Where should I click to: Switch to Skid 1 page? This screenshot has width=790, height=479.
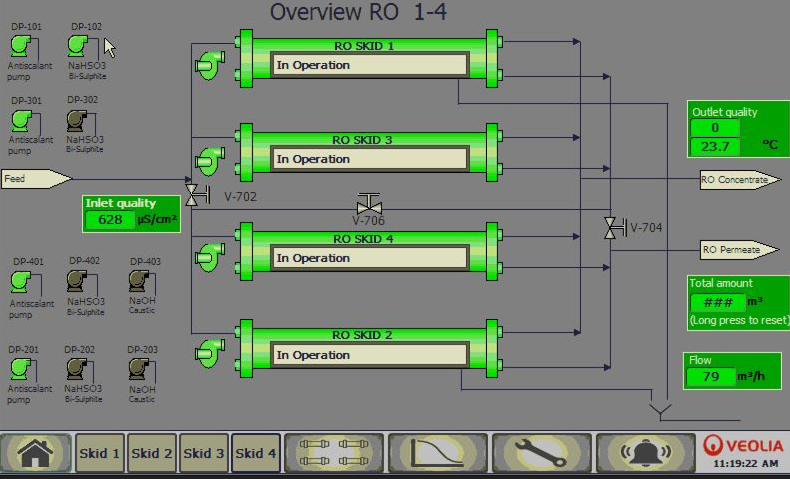point(99,453)
